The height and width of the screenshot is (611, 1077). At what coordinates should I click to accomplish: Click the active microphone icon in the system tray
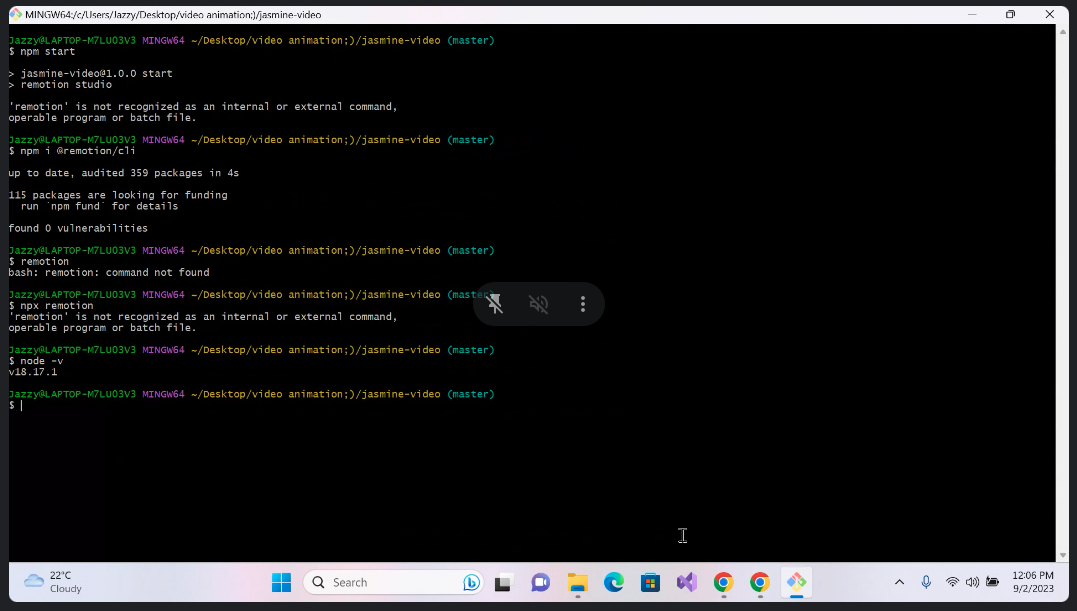point(926,582)
